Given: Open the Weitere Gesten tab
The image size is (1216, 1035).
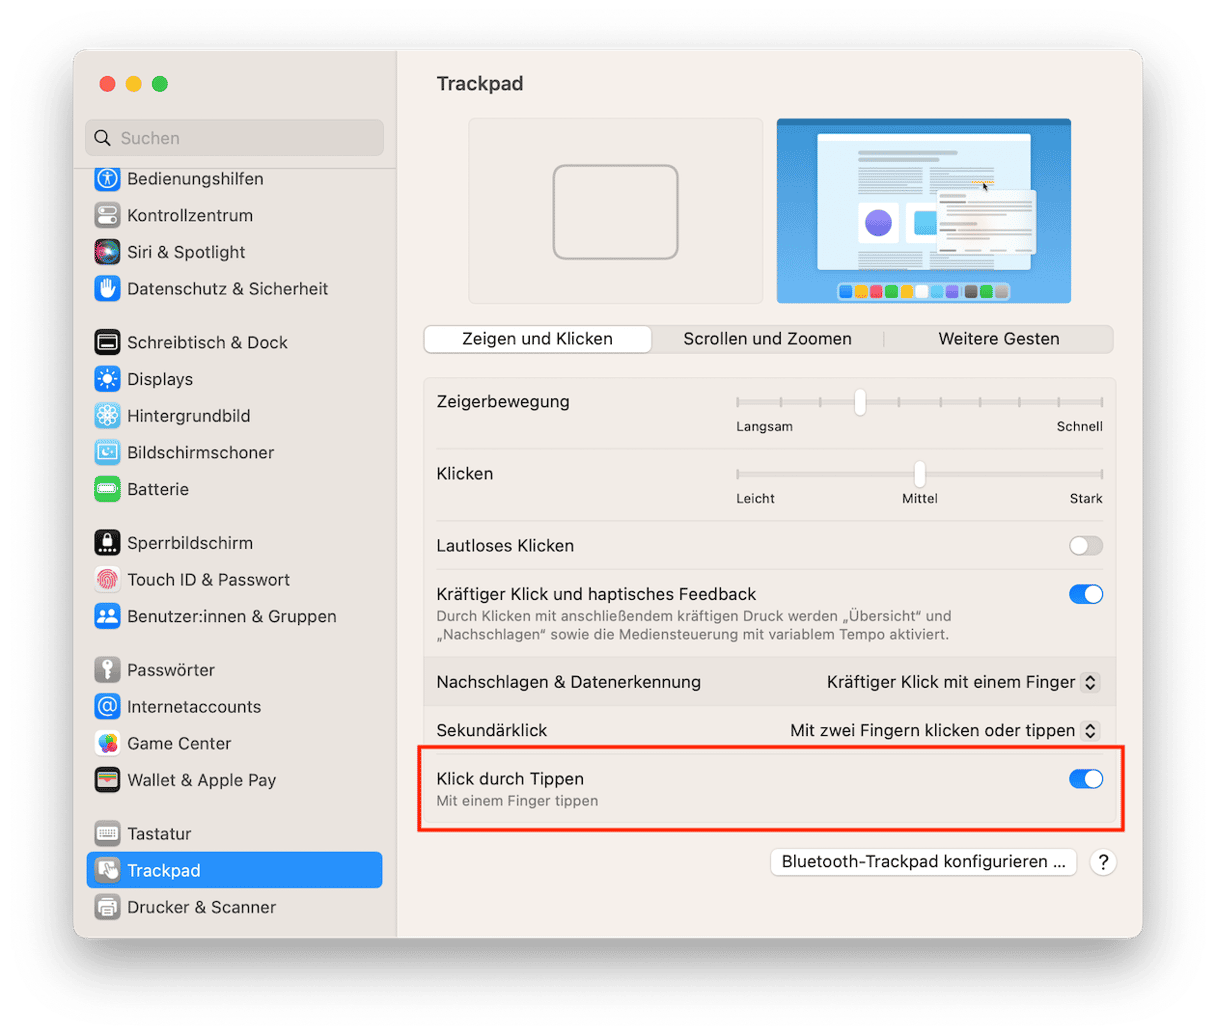Looking at the screenshot, I should pyautogui.click(x=998, y=339).
